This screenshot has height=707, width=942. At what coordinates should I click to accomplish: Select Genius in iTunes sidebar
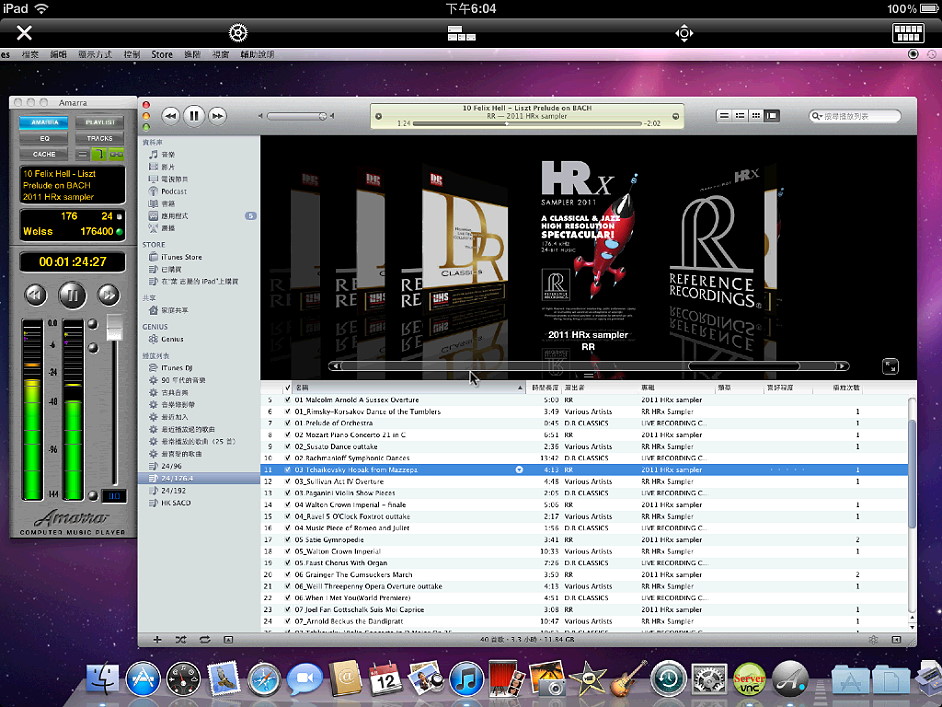tap(172, 339)
